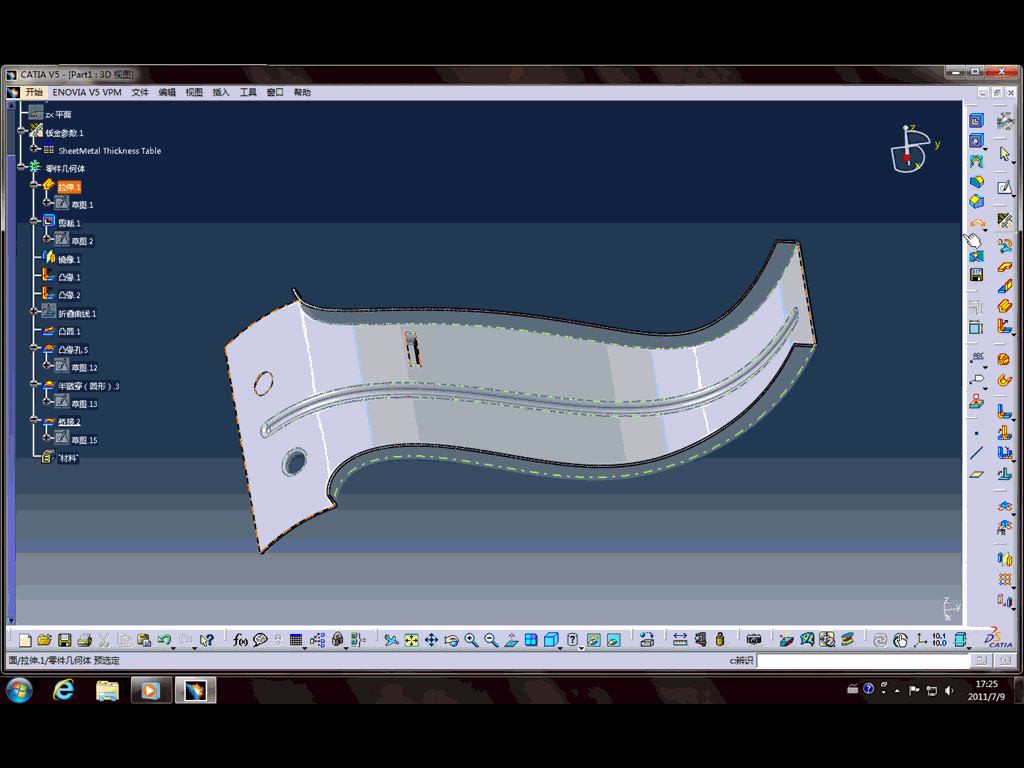Image resolution: width=1024 pixels, height=768 pixels.
Task: Collapse the 零件几何体 tree node
Action: tap(22, 167)
